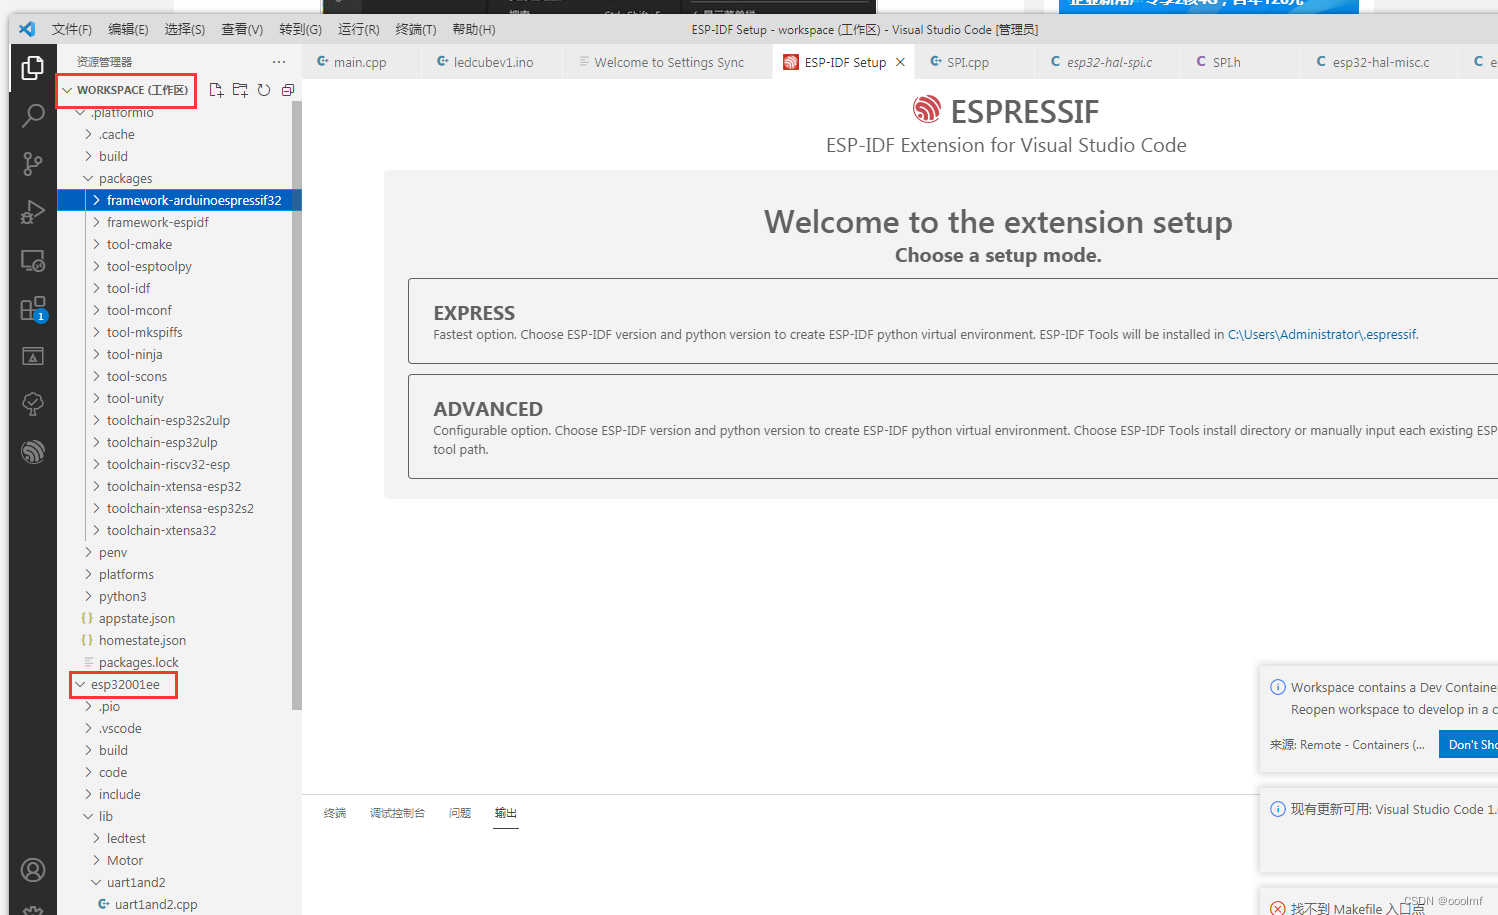Collapse the lib folder
Image resolution: width=1498 pixels, height=915 pixels.
tap(179, 816)
